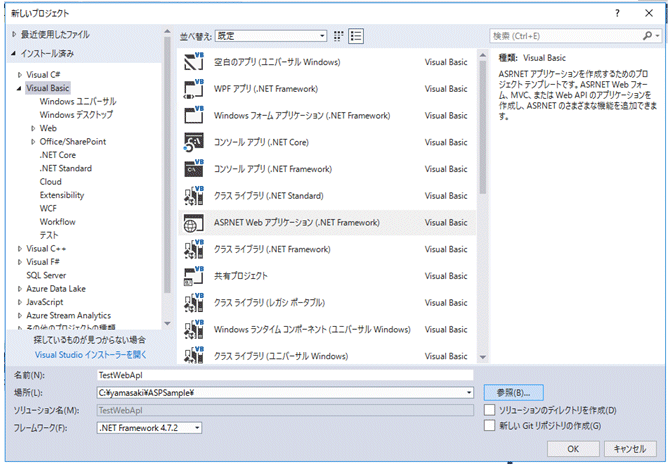
Task: Click the WPF アプリ (.NET Framework) text
Action: pyautogui.click(x=266, y=89)
